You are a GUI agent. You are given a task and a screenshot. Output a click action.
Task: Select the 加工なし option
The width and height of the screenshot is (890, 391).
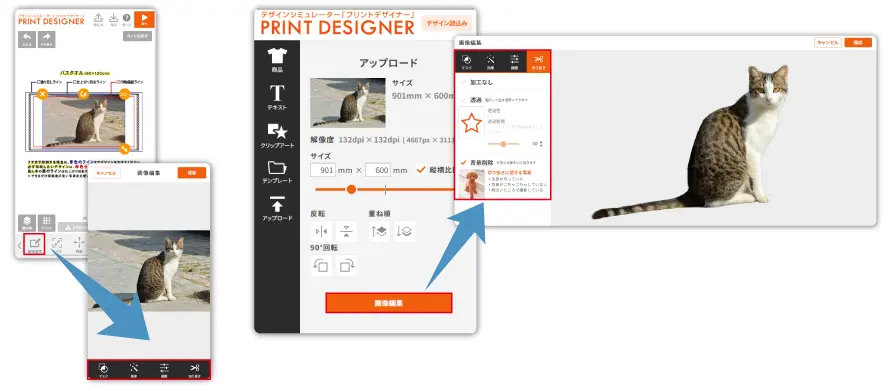click(x=482, y=82)
